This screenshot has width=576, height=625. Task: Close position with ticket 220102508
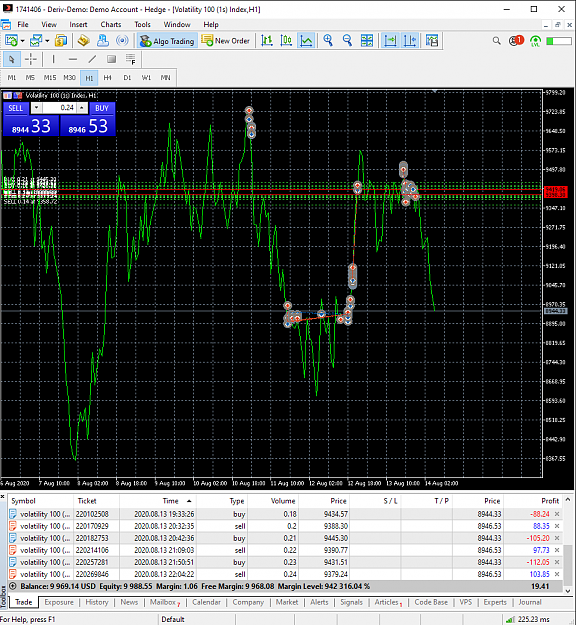(557, 514)
